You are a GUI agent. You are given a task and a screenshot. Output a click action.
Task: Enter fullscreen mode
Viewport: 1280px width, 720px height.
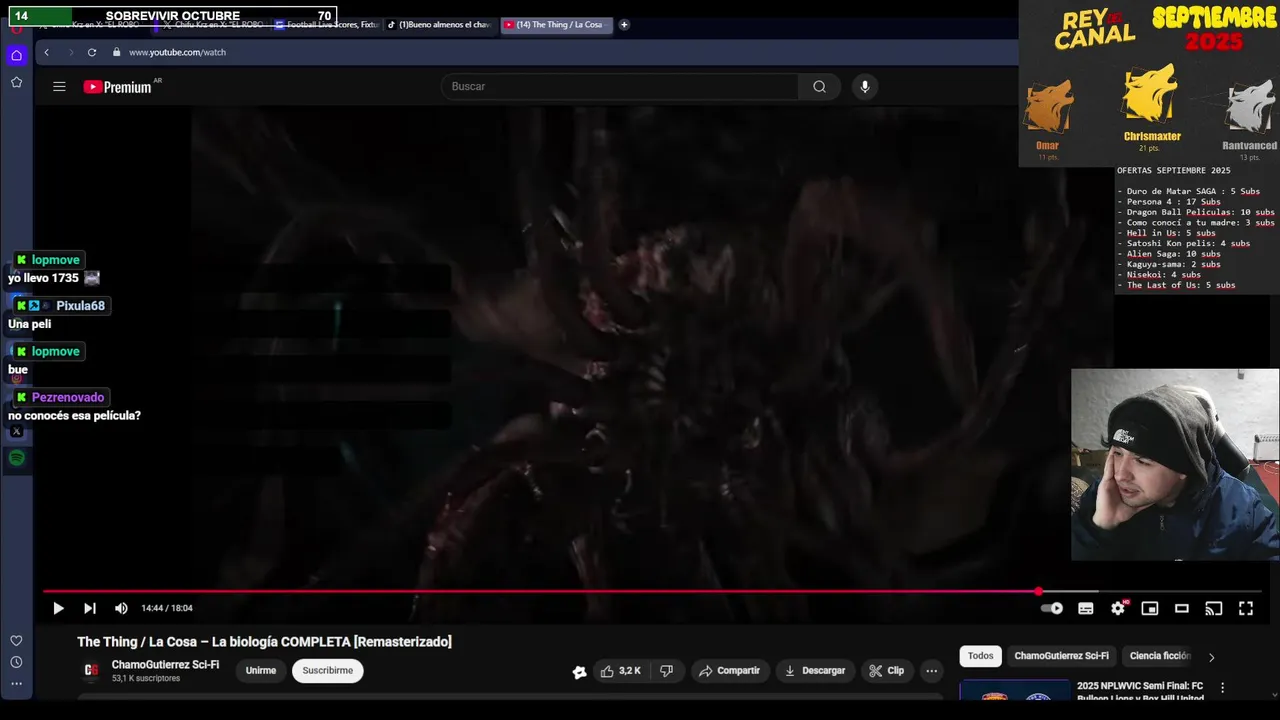[x=1246, y=608]
